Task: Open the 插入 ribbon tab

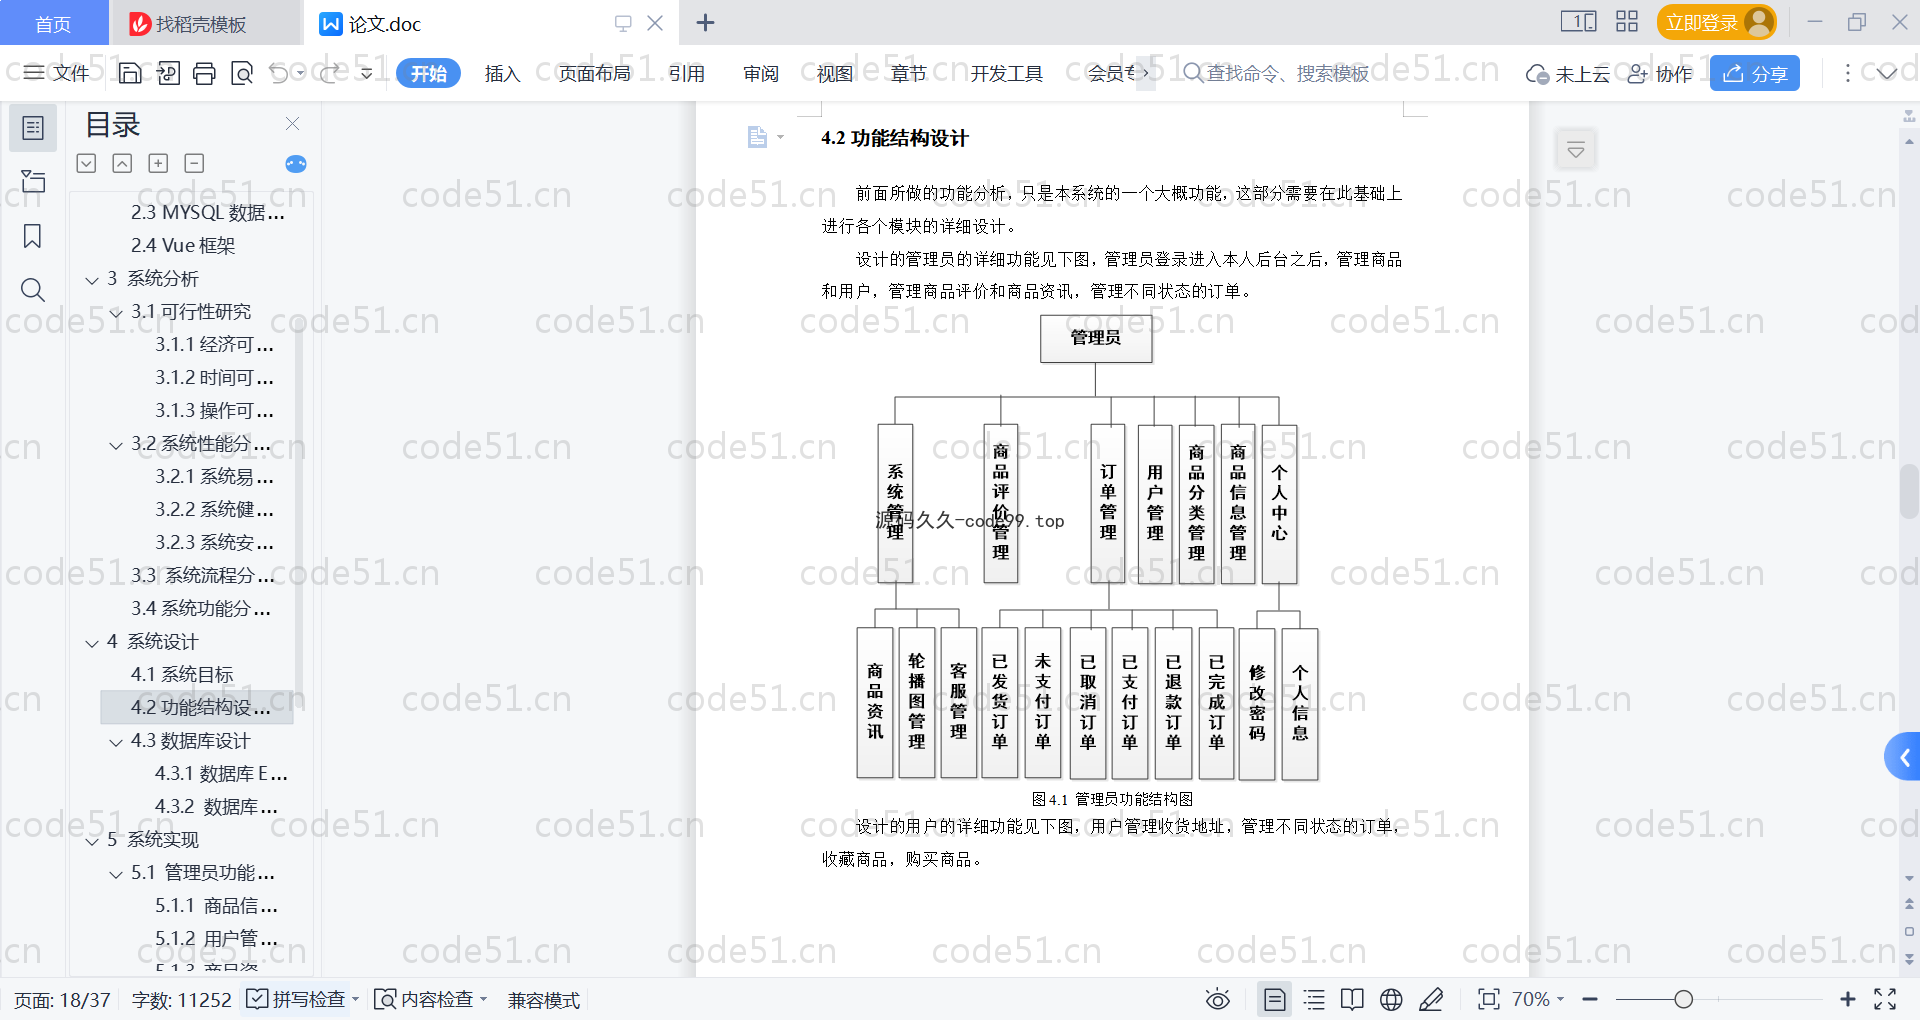Action: pos(502,73)
